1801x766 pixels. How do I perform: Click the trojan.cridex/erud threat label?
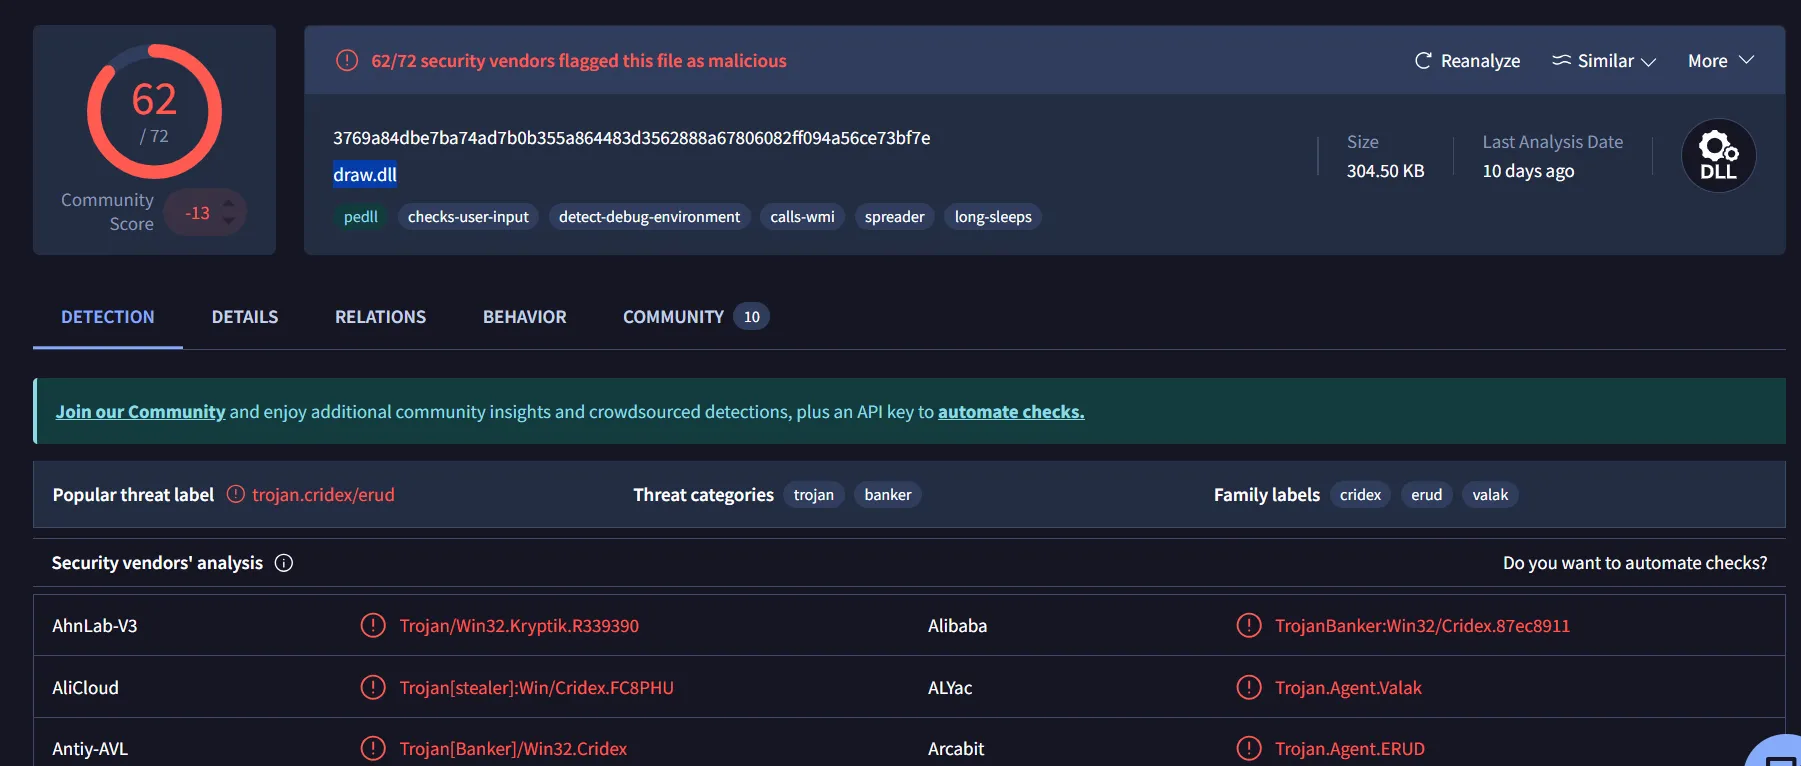pos(323,495)
